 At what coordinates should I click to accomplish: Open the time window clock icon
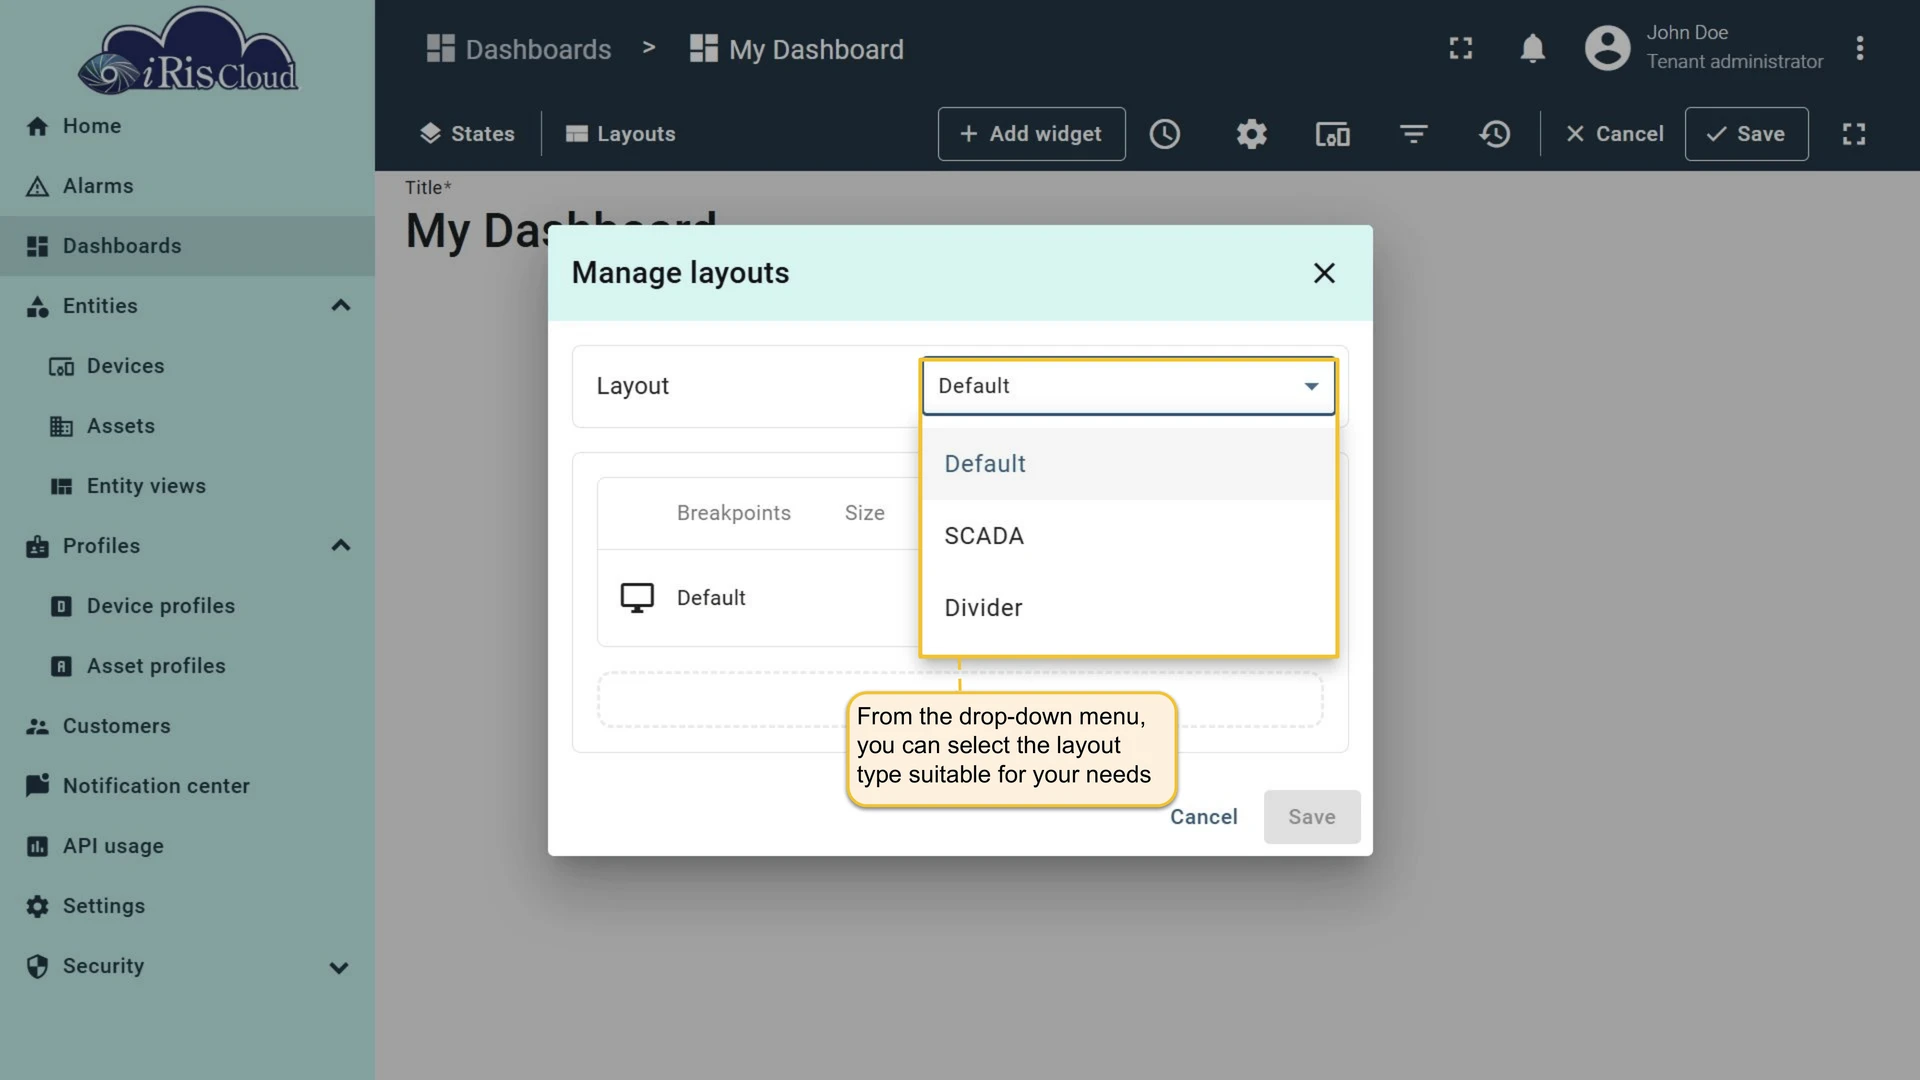pos(1165,134)
